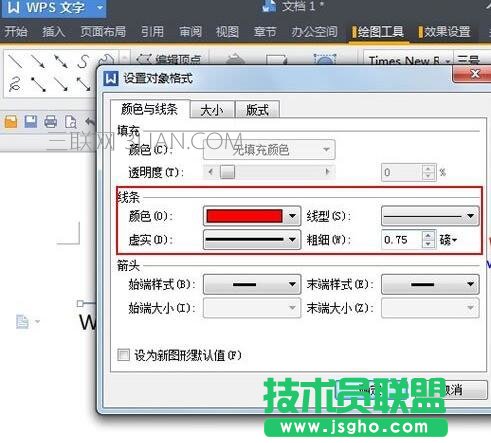Click the transparency slider left arrow
Image resolution: width=491 pixels, height=443 pixels.
pyautogui.click(x=210, y=172)
